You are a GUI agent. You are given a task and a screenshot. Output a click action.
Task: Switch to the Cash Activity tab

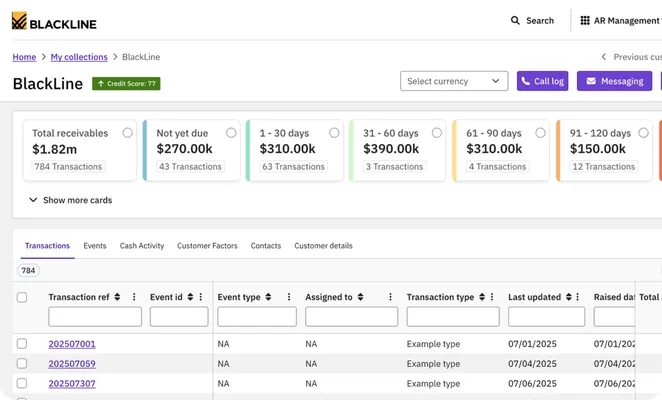pos(142,246)
